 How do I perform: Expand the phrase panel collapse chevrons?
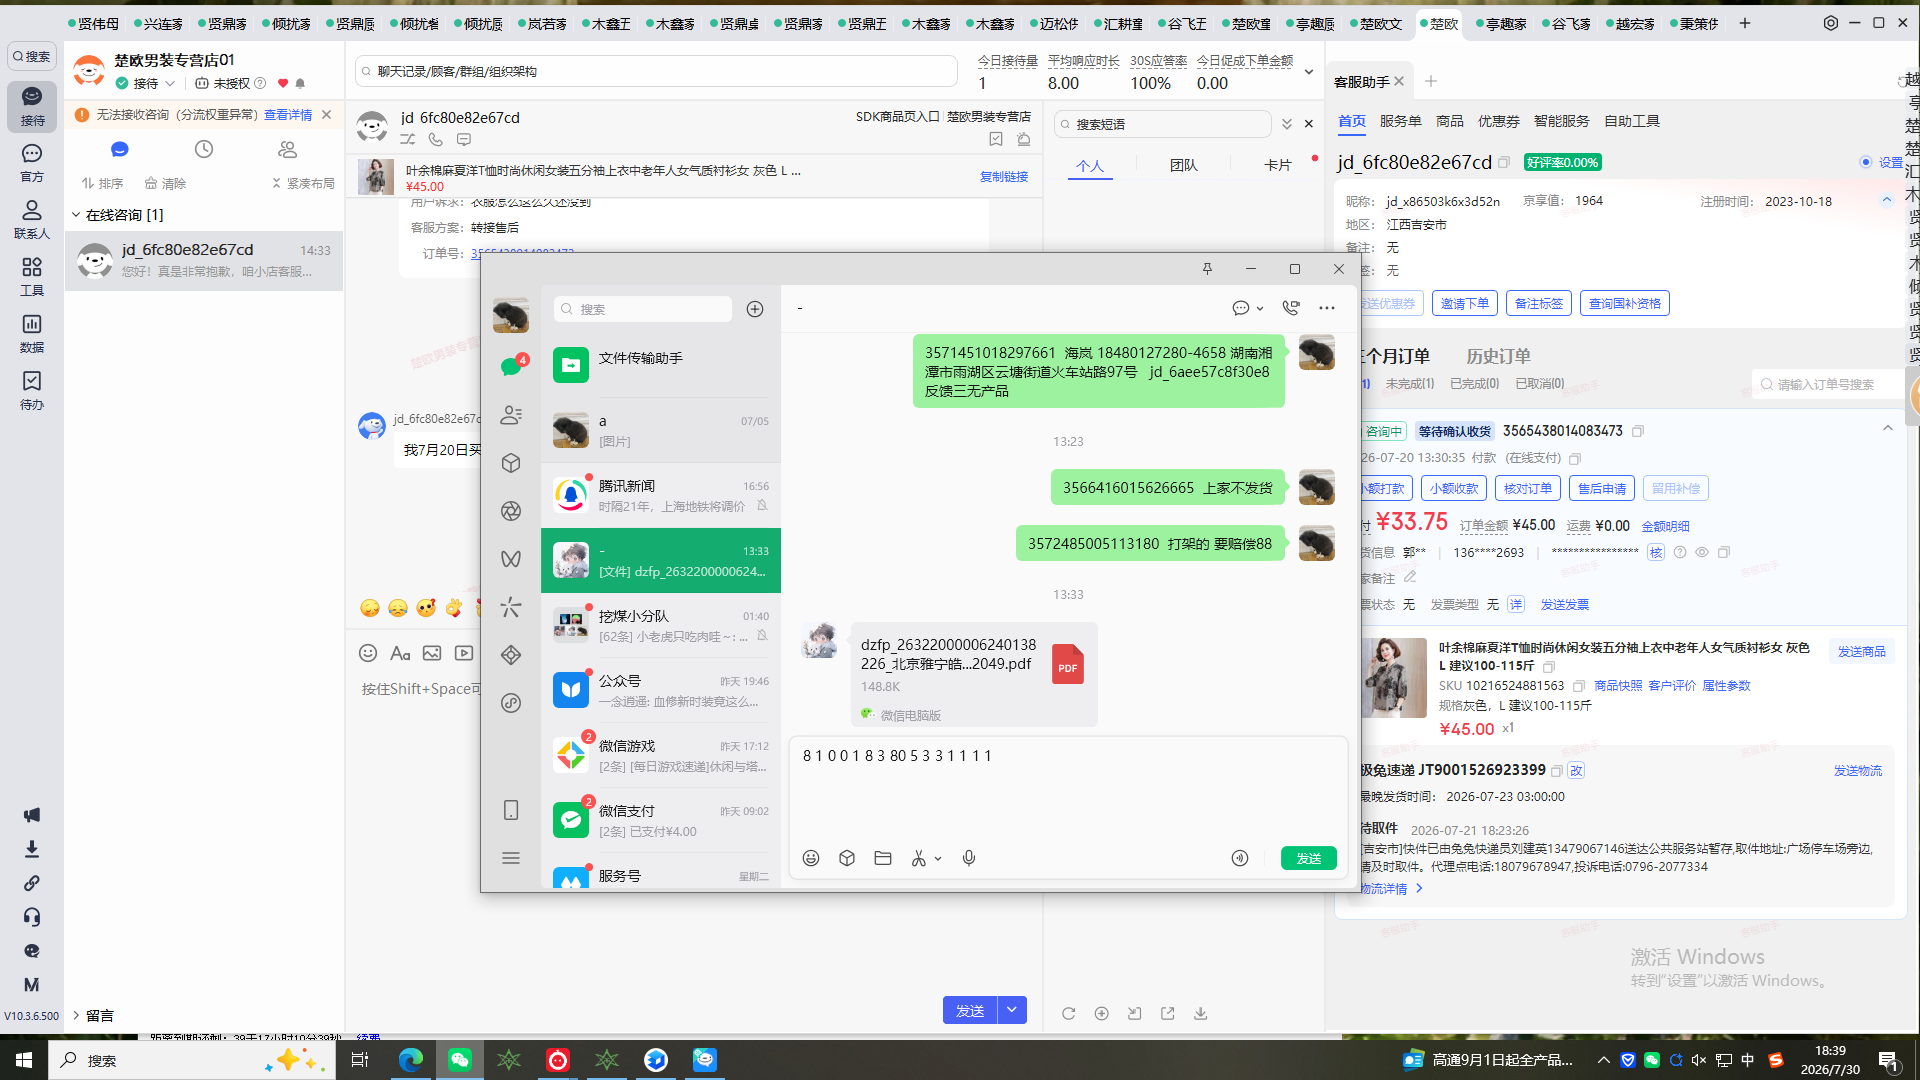(x=1287, y=124)
